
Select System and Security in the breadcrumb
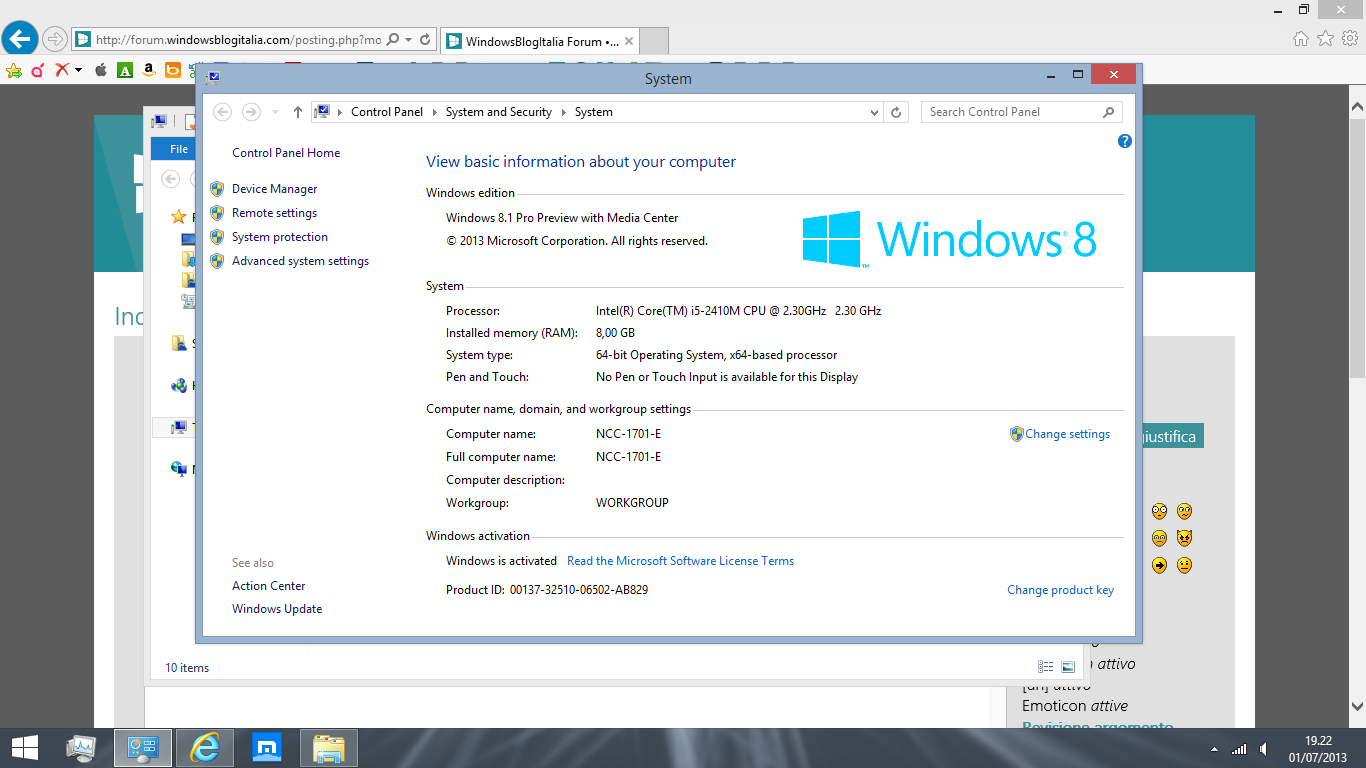pyautogui.click(x=499, y=112)
